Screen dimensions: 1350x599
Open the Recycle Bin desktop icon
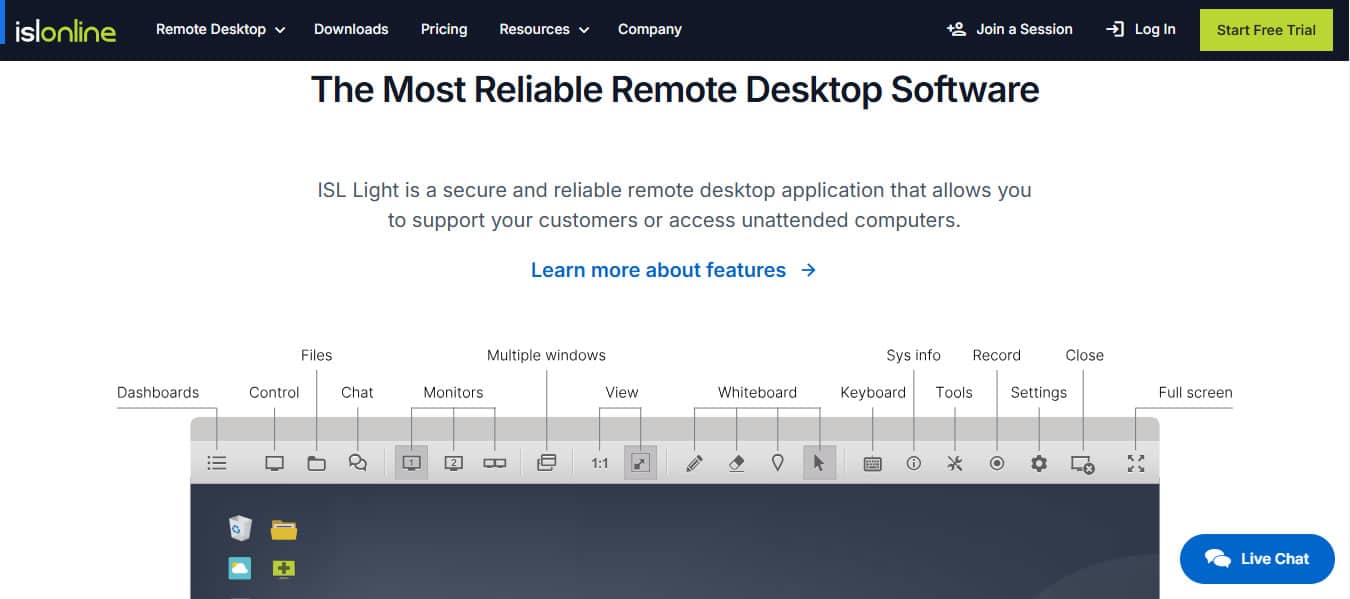(x=240, y=528)
